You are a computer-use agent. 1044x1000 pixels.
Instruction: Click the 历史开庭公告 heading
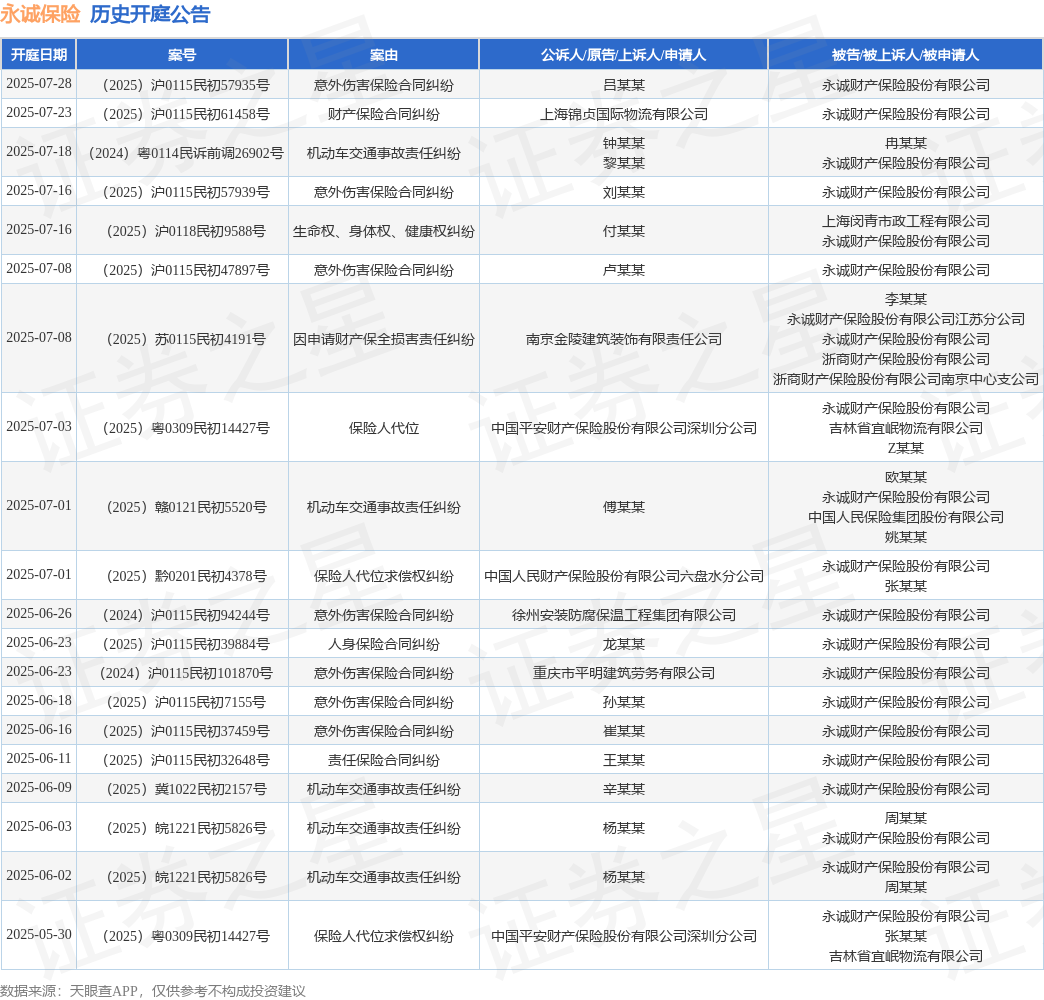click(150, 14)
